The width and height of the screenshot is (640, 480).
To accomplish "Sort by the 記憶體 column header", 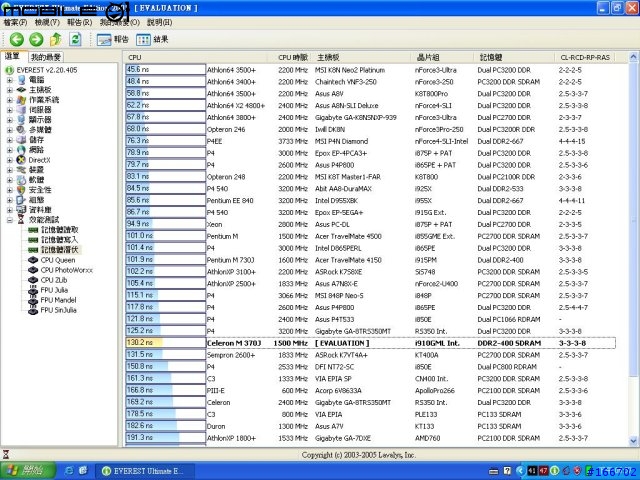I will coord(514,58).
